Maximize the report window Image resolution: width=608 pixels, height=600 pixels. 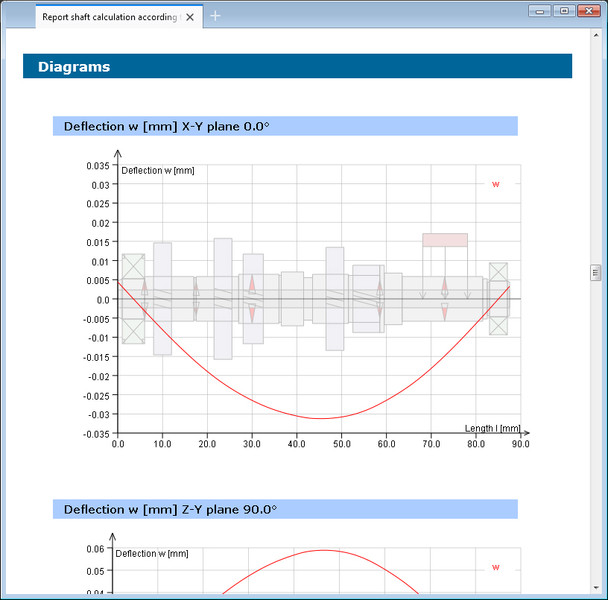pos(564,11)
